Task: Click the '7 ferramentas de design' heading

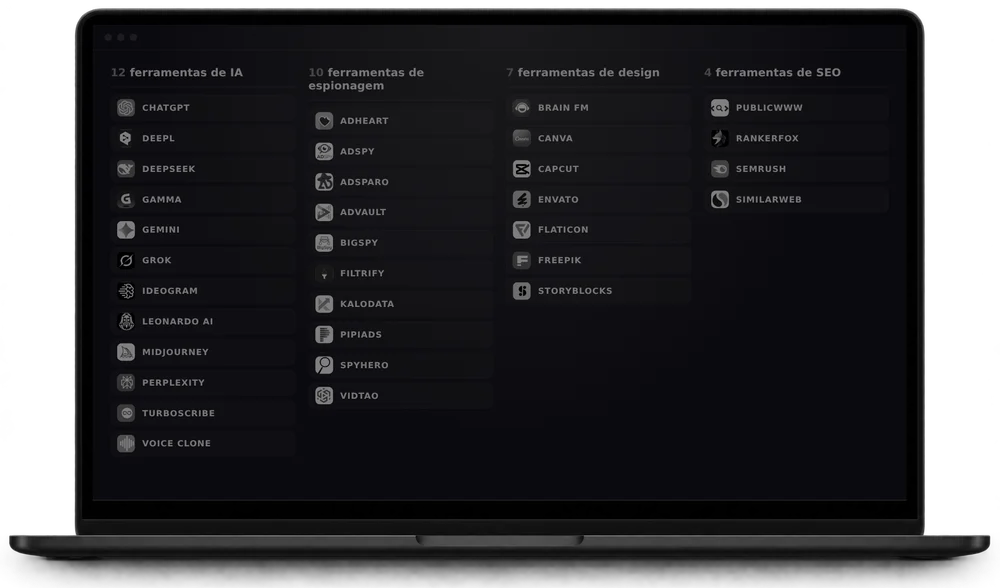Action: coord(583,72)
